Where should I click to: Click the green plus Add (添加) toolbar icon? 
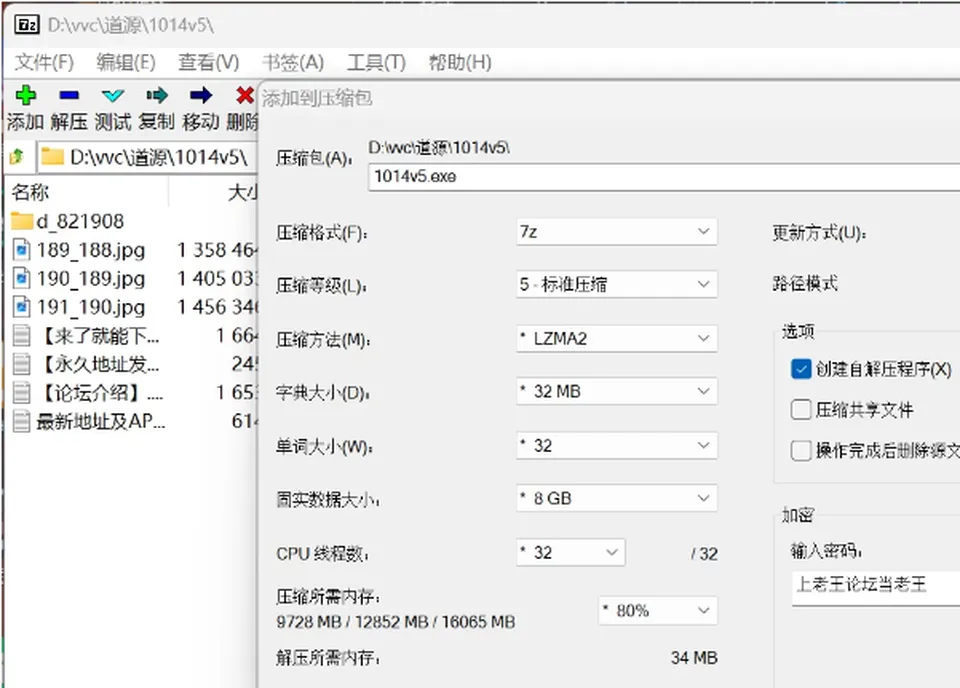(x=26, y=95)
